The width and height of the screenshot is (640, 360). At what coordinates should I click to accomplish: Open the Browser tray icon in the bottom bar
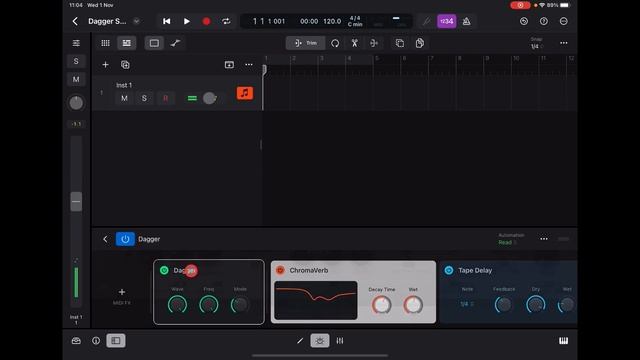(x=76, y=341)
